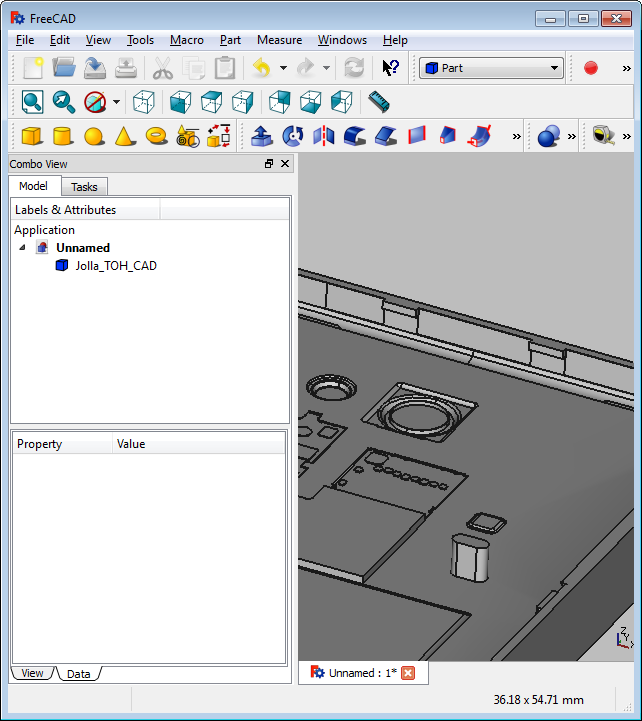Expand hidden Boolean toolbar chevron

pyautogui.click(x=571, y=136)
